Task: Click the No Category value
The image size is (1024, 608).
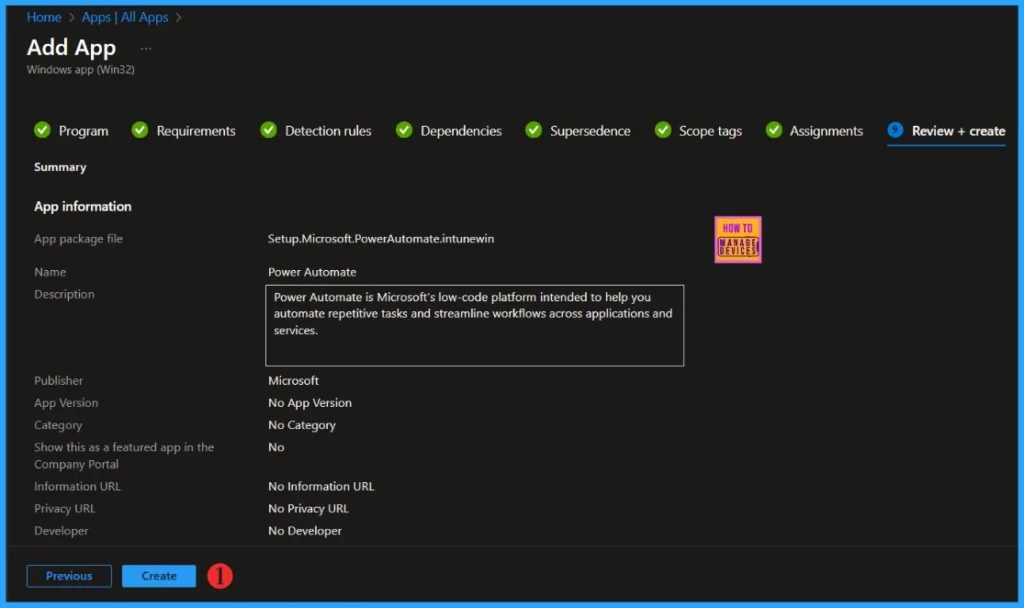Action: [x=302, y=425]
